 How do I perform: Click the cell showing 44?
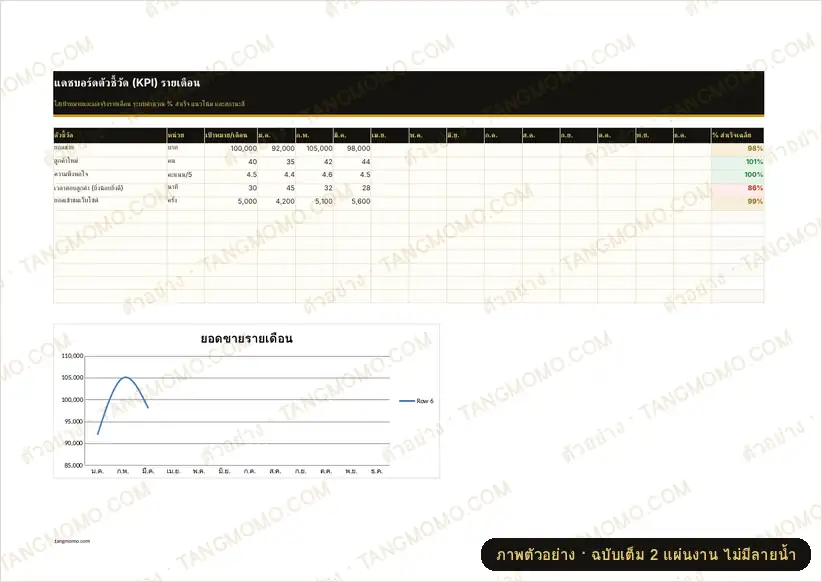point(352,162)
